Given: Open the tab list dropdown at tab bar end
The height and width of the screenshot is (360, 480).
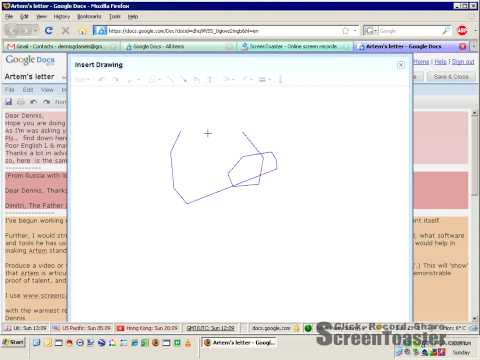Looking at the screenshot, I should (474, 46).
